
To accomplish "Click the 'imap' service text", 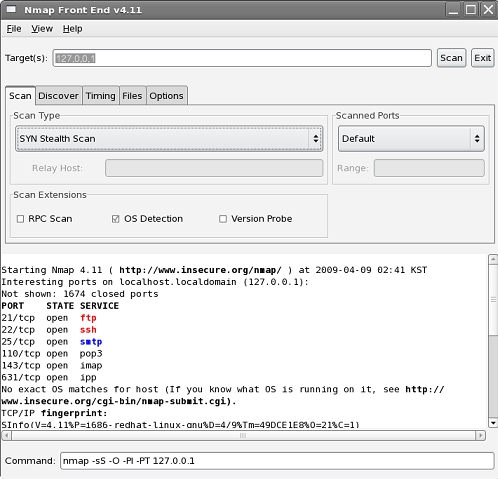I will (91, 366).
